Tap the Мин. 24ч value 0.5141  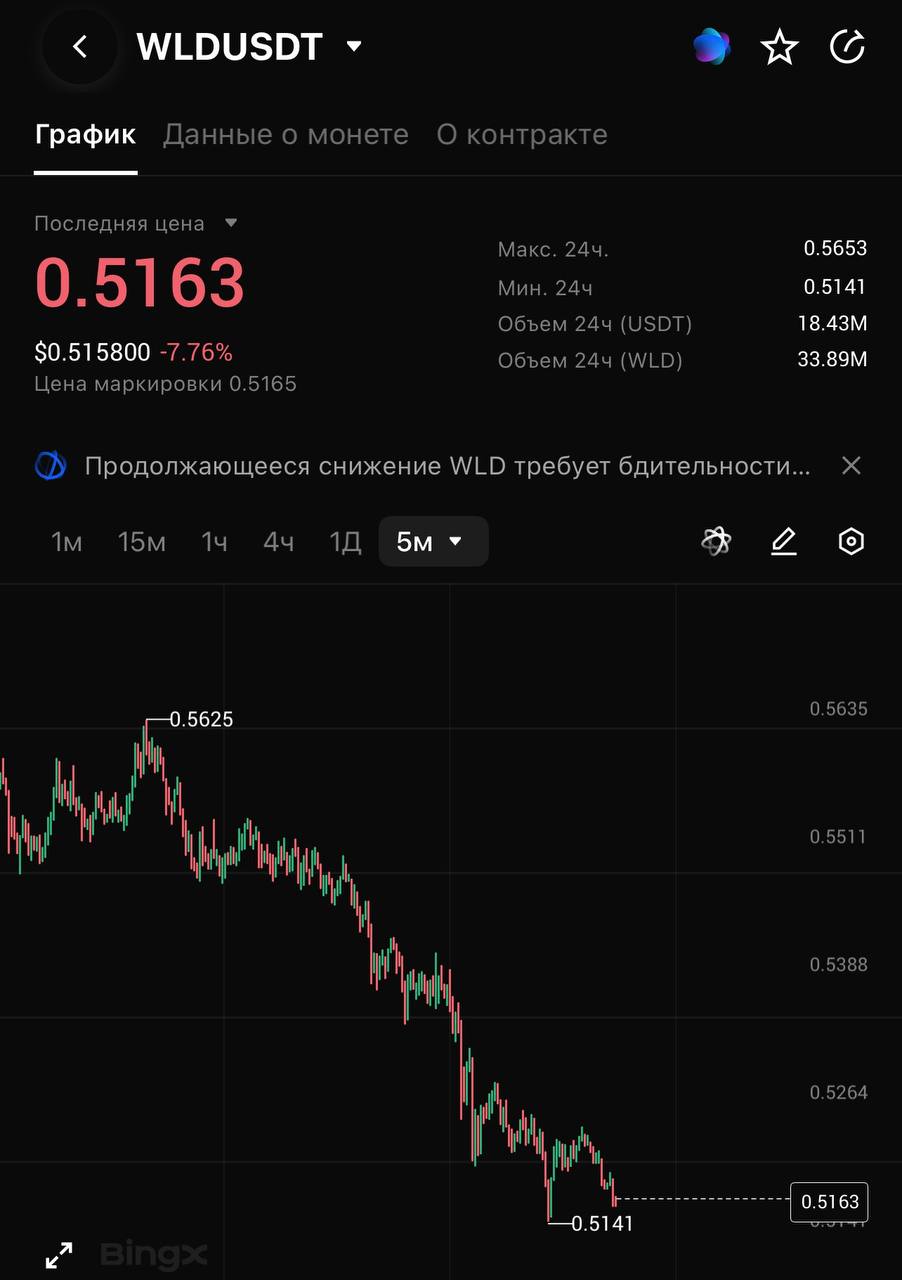(x=835, y=286)
